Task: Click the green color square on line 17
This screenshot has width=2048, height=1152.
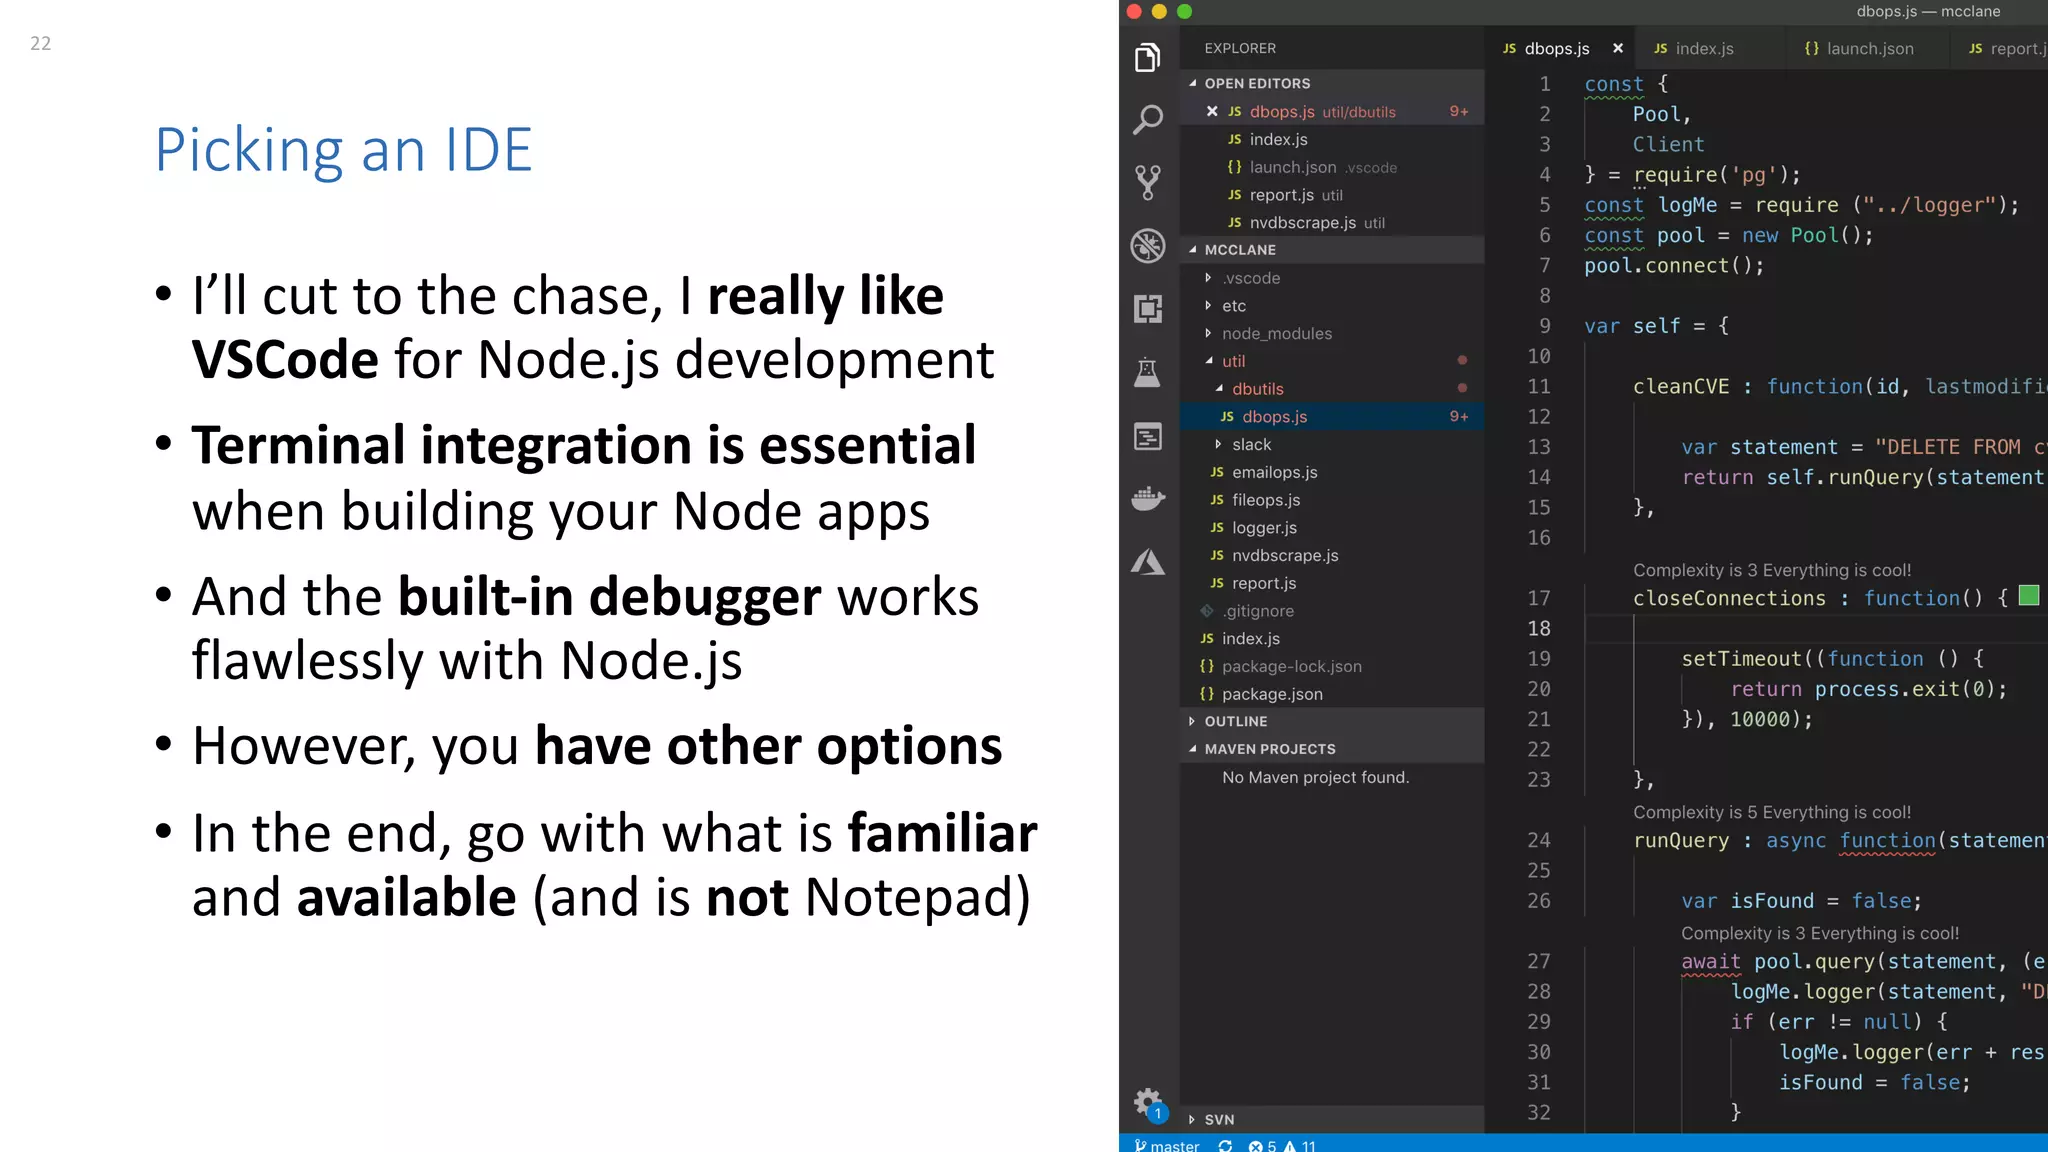Action: point(2029,596)
